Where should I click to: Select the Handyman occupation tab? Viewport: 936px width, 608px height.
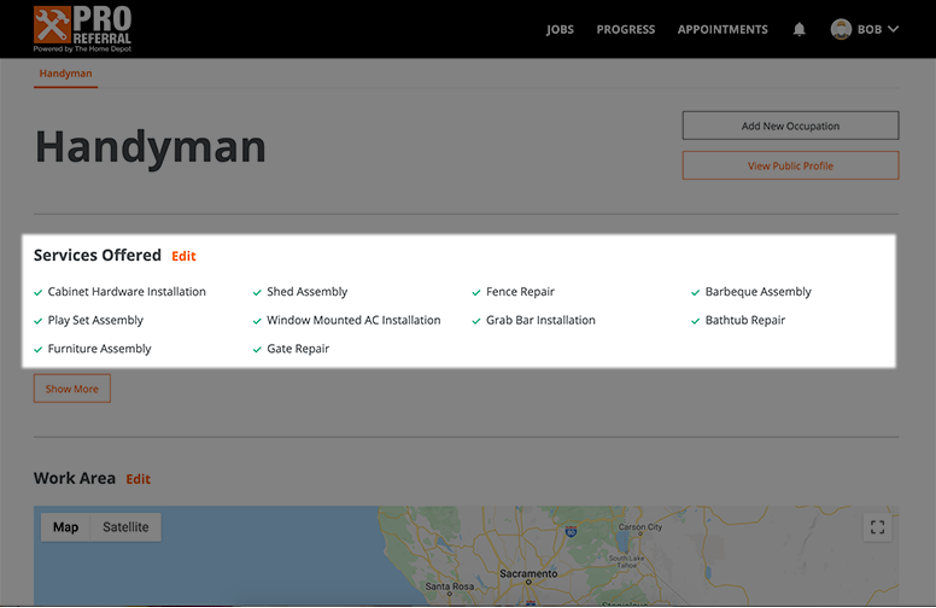[x=64, y=72]
